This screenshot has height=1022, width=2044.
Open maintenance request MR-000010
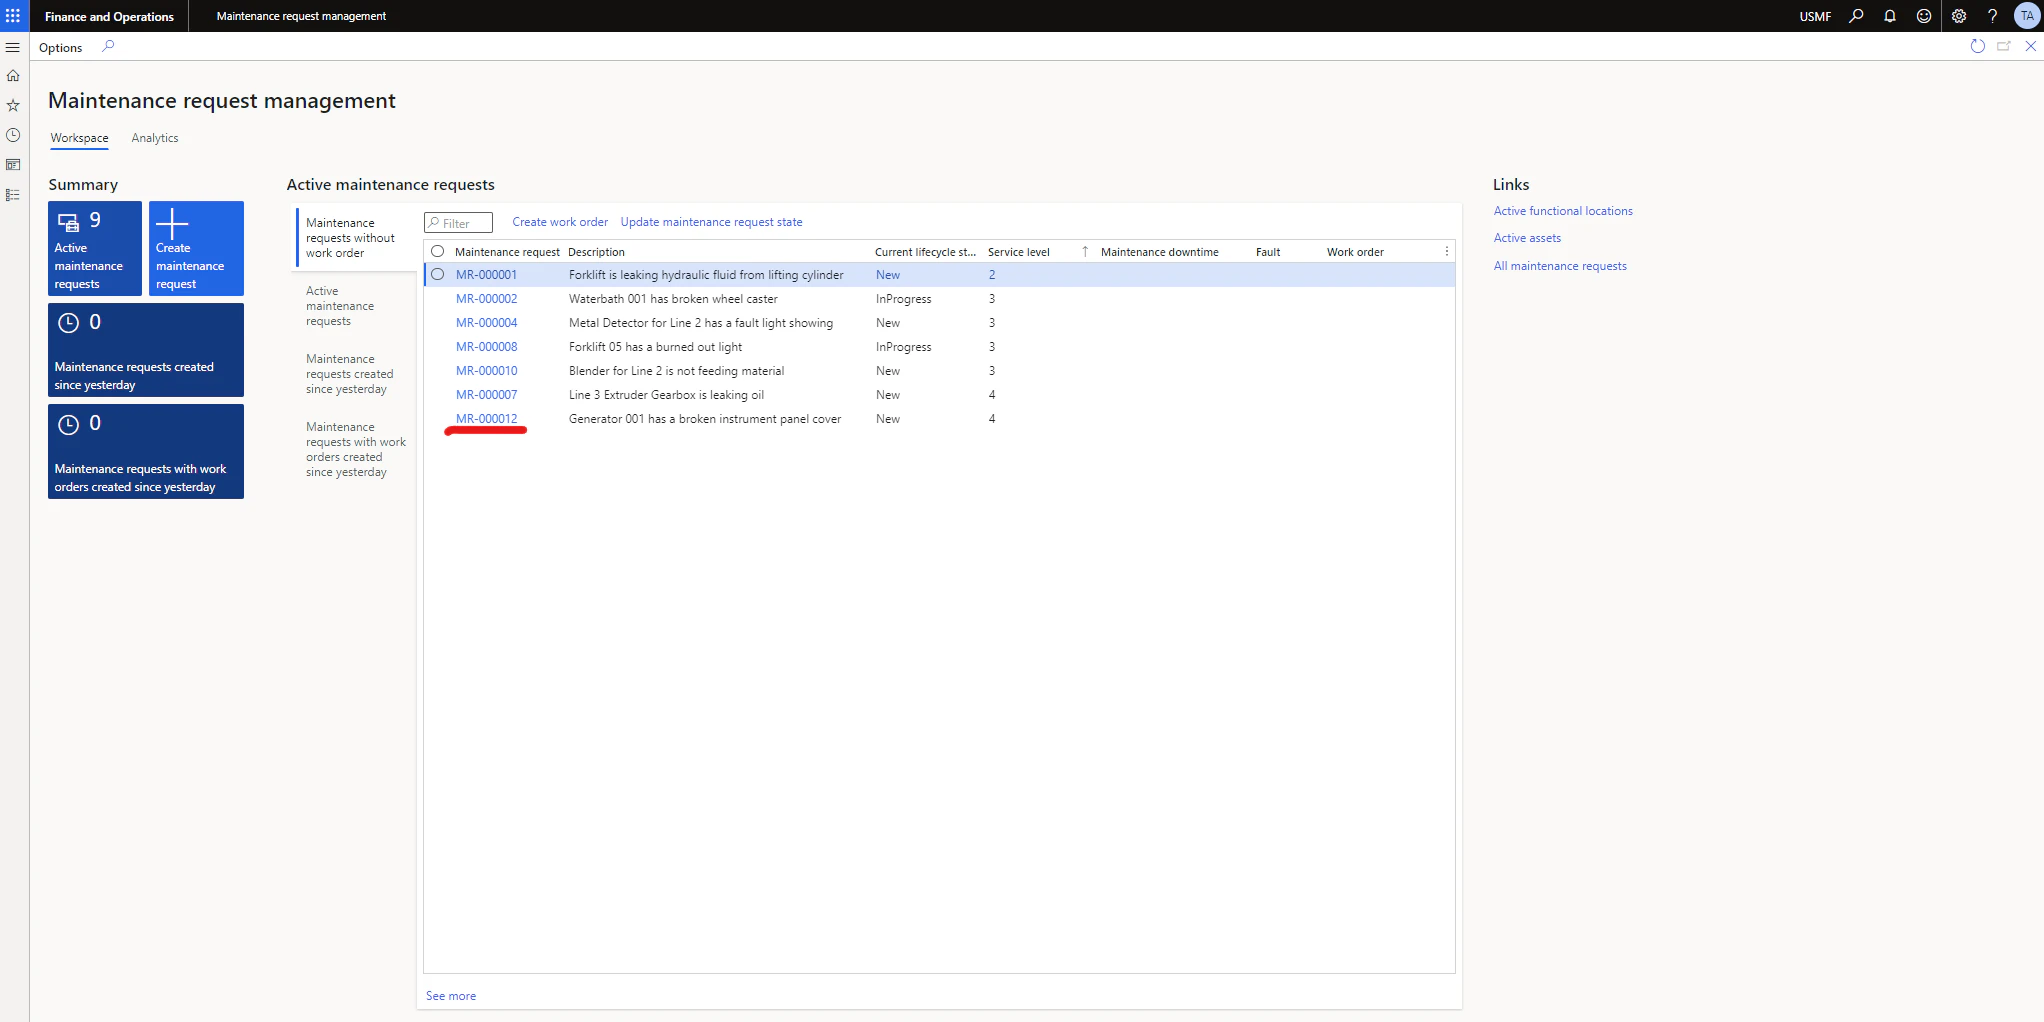point(486,371)
